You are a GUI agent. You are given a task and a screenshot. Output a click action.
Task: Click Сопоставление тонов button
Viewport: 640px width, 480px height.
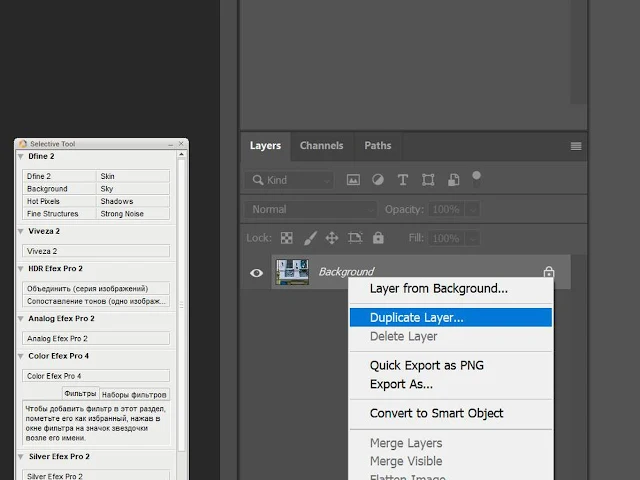tap(96, 301)
